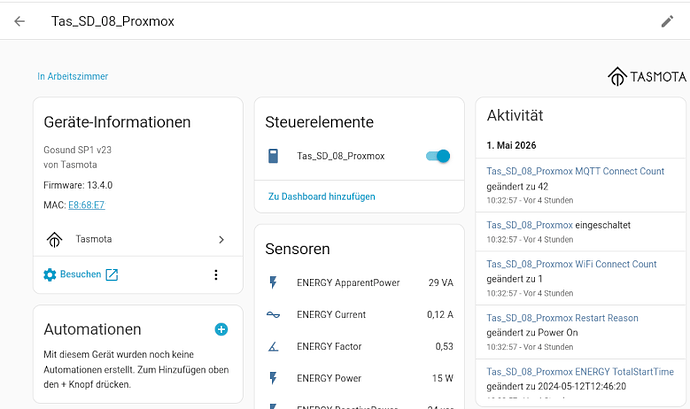Go back with the arrow icon
Viewport: 690px width, 409px height.
(x=19, y=21)
